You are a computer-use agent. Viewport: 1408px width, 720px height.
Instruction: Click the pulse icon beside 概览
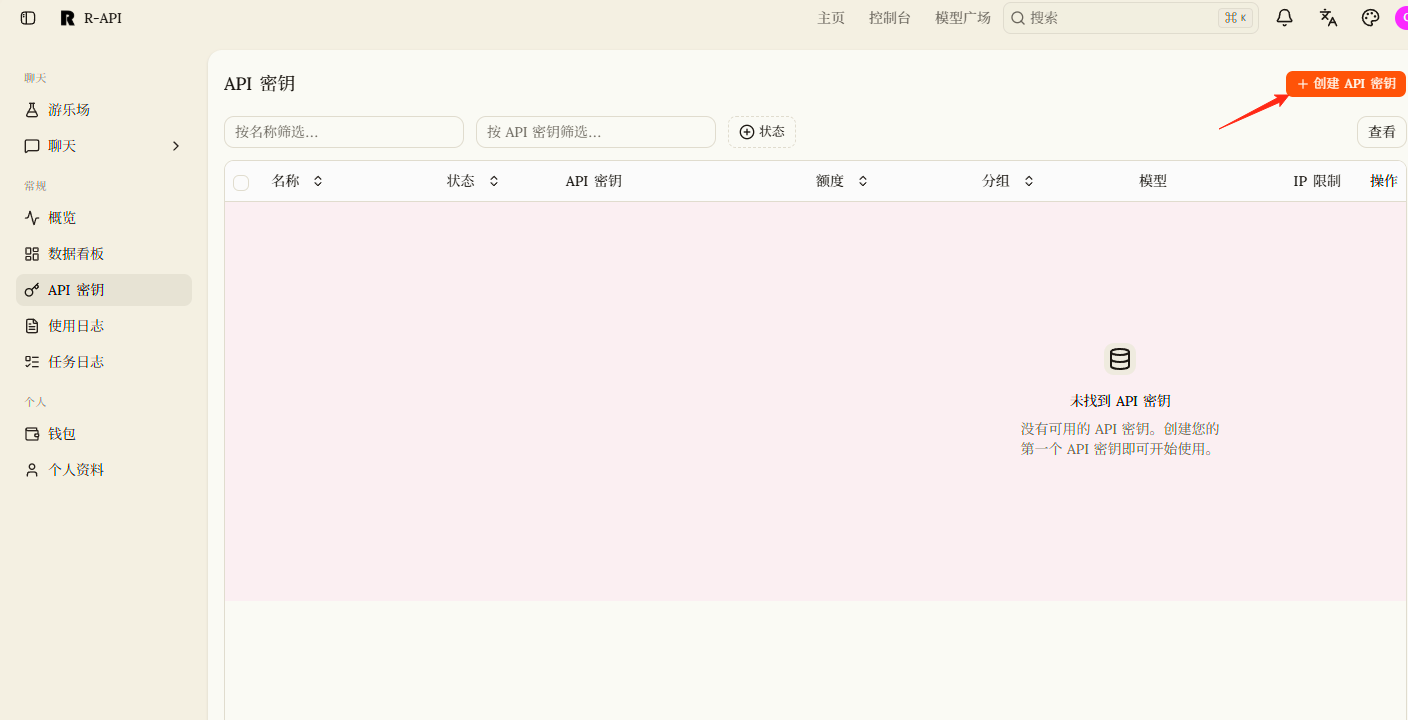tap(32, 218)
